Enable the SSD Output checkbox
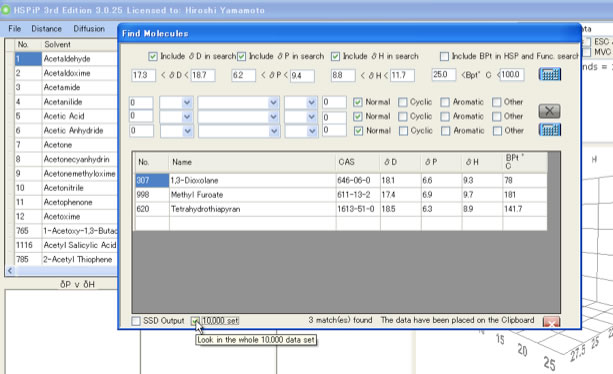Image resolution: width=613 pixels, height=374 pixels. click(x=136, y=321)
